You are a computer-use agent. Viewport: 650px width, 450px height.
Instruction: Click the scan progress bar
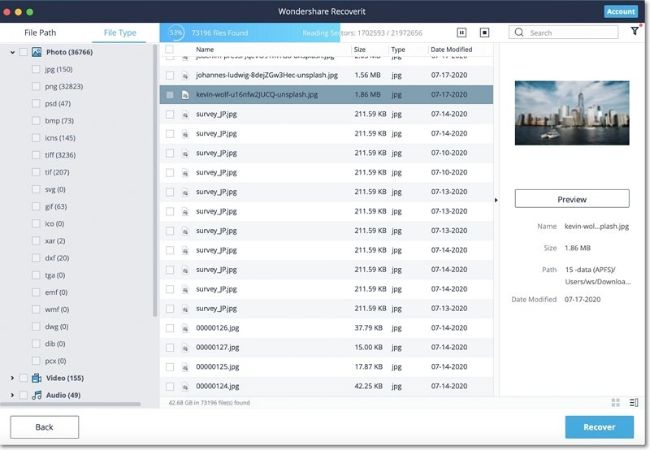(x=250, y=33)
